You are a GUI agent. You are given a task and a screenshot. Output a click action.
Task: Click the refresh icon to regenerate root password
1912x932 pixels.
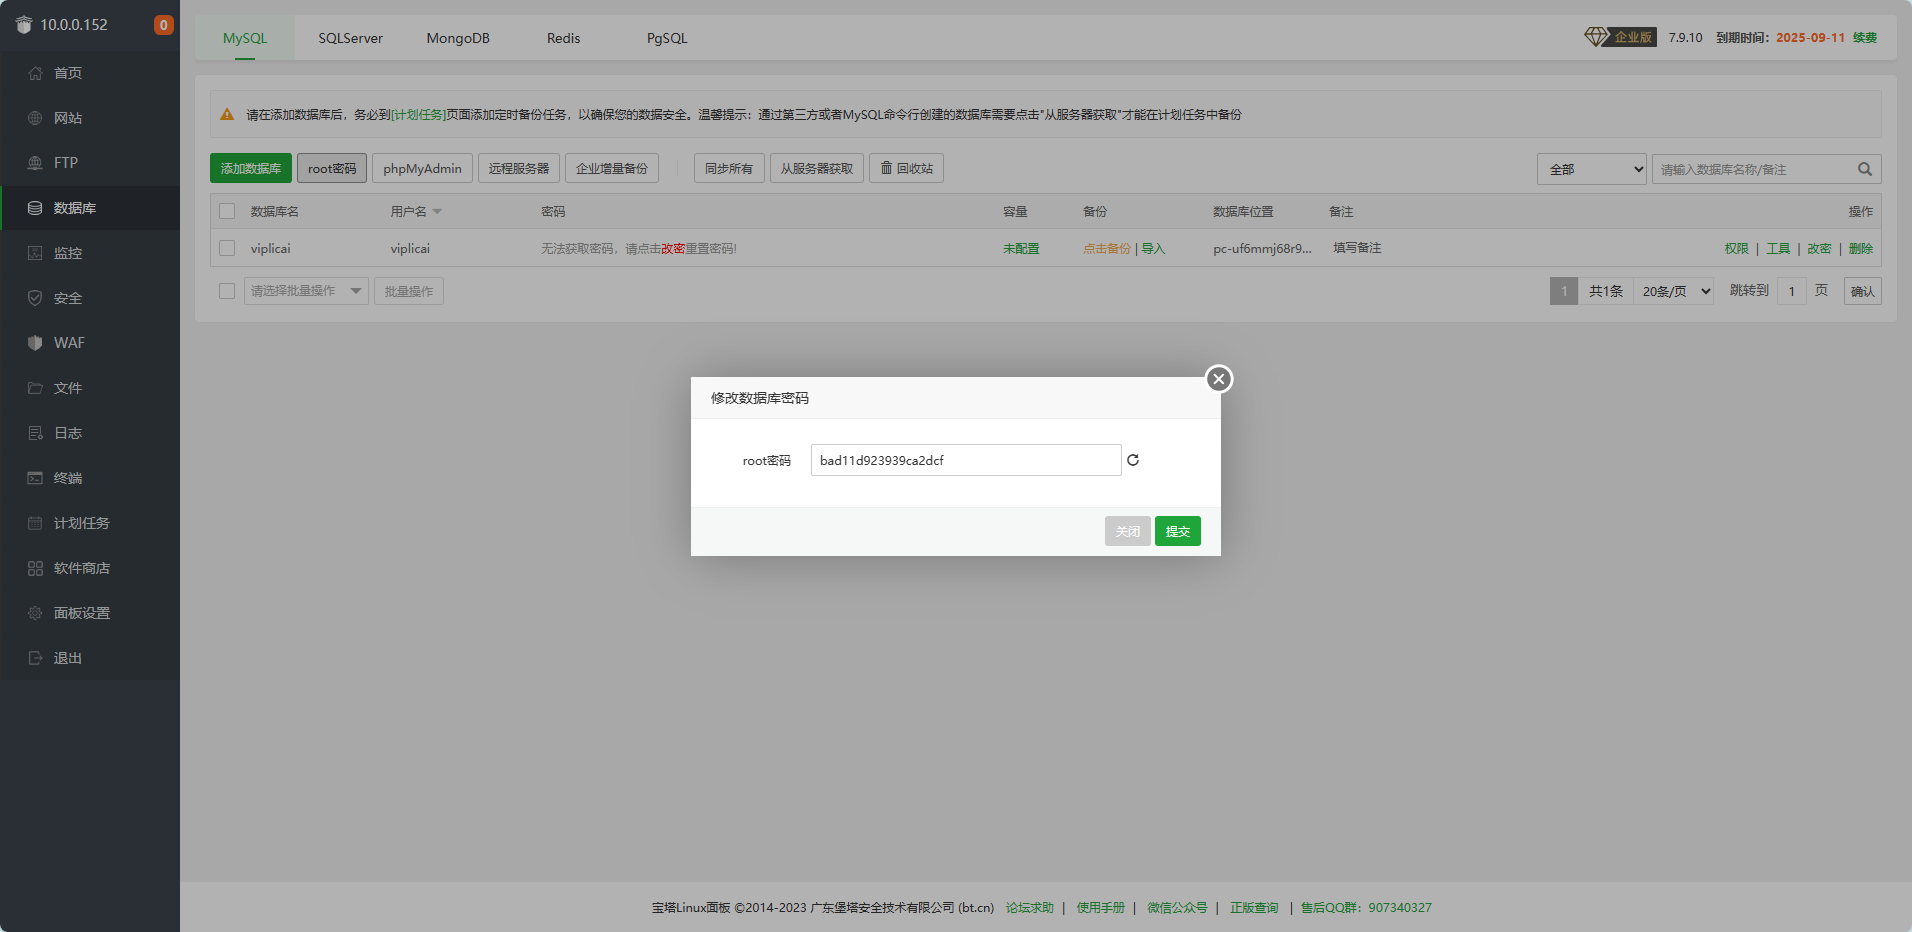[x=1133, y=460]
